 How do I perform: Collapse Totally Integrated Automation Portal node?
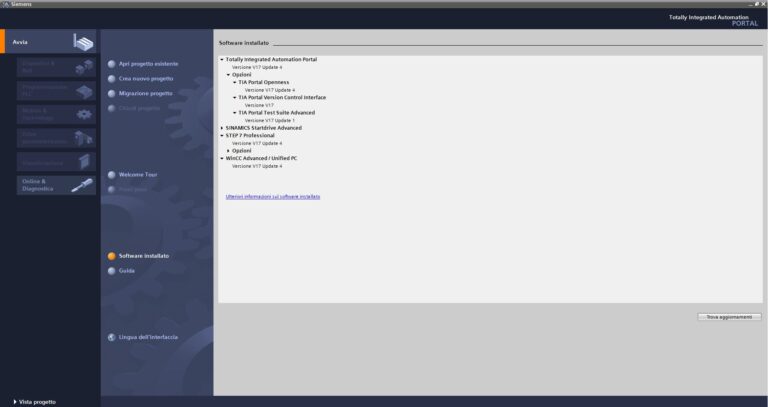[x=222, y=59]
